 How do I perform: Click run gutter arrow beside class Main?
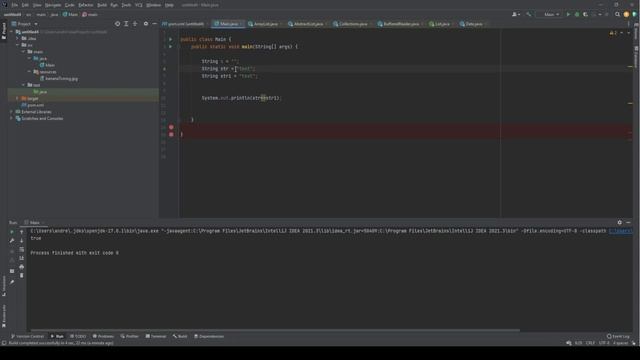click(x=171, y=39)
